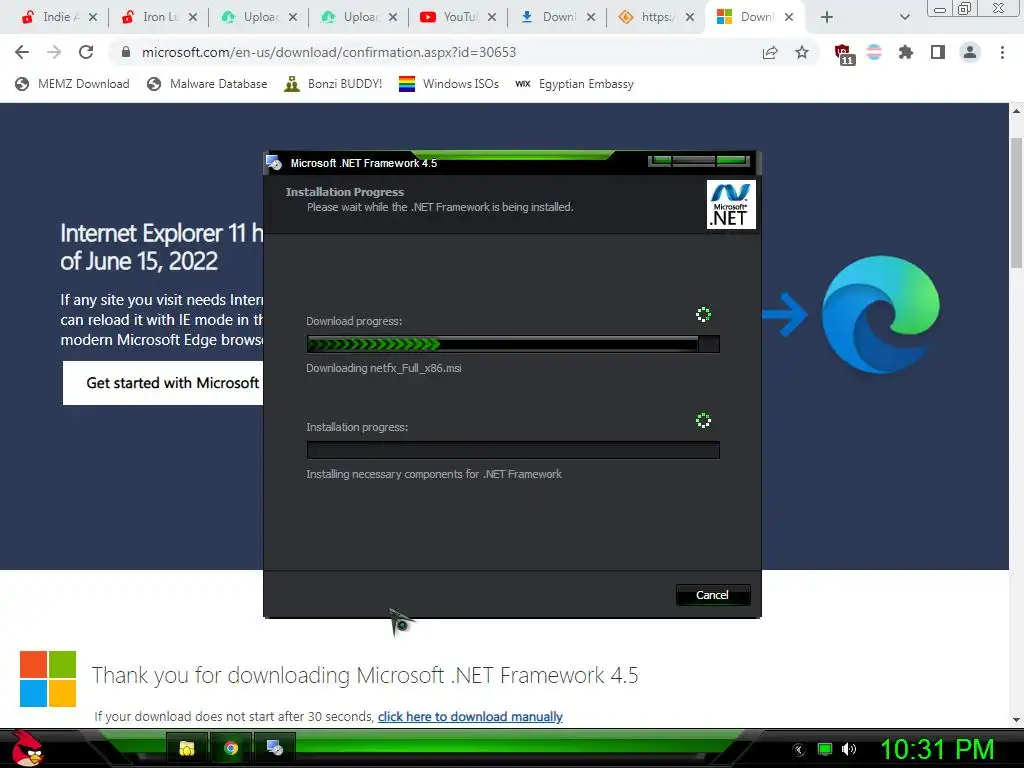Open the Chrome three-dot menu
The image size is (1024, 768).
(1002, 52)
